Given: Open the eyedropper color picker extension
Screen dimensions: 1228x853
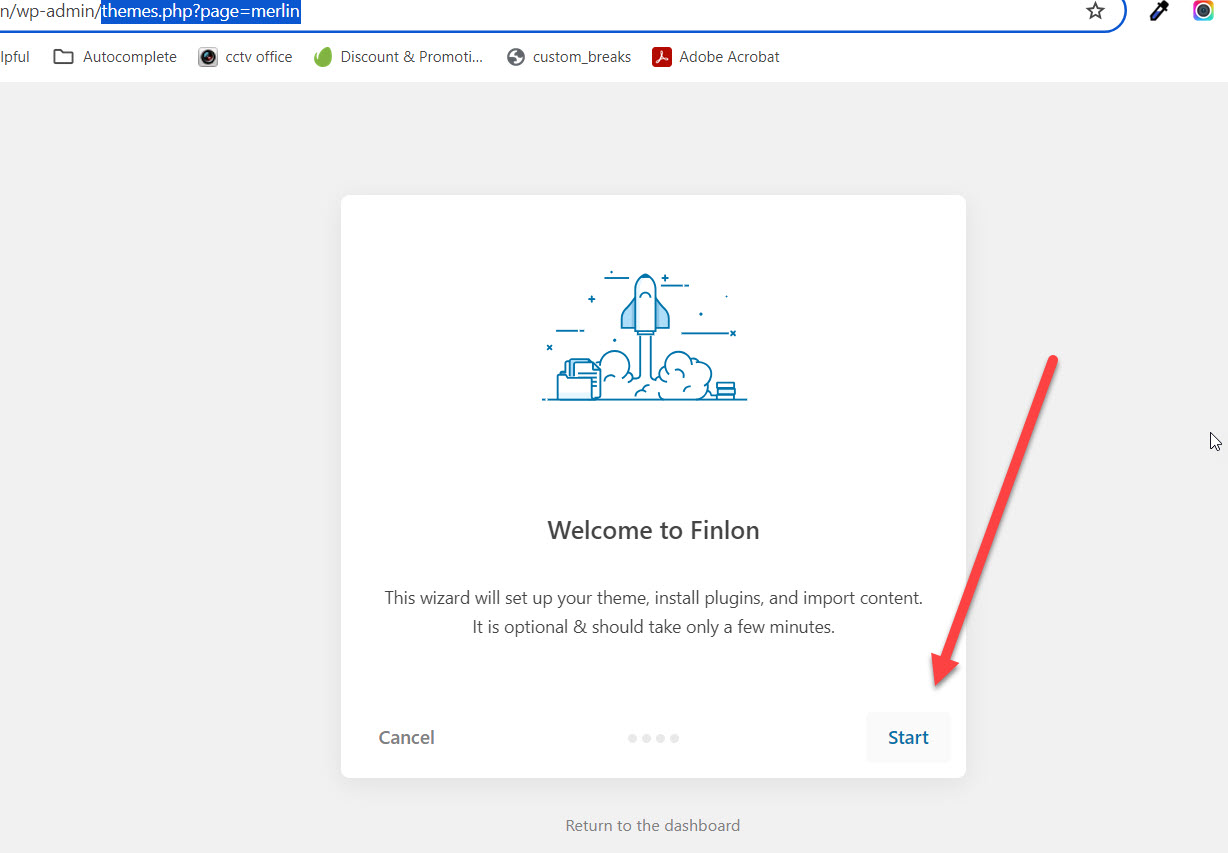Looking at the screenshot, I should pos(1159,11).
